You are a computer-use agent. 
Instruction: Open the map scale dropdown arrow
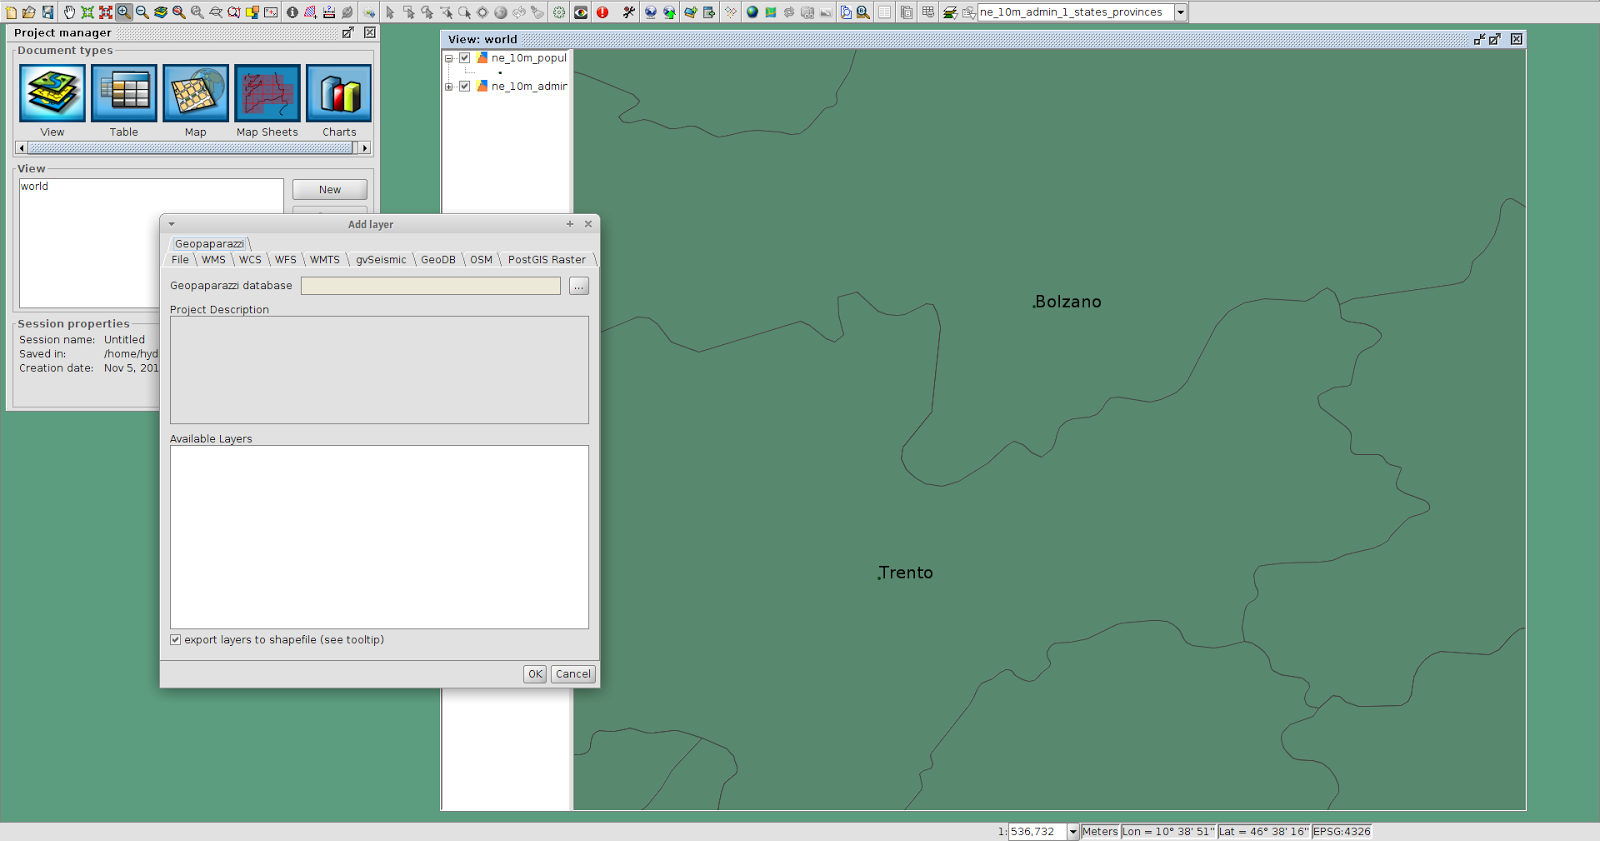pyautogui.click(x=1073, y=831)
